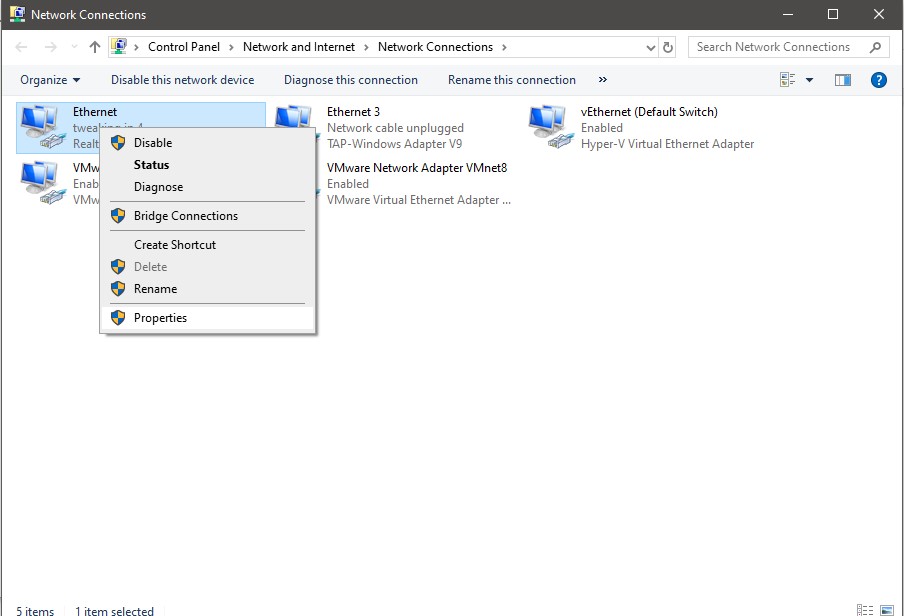The height and width of the screenshot is (616, 904).
Task: Open Status from the context menu
Action: click(x=208, y=165)
